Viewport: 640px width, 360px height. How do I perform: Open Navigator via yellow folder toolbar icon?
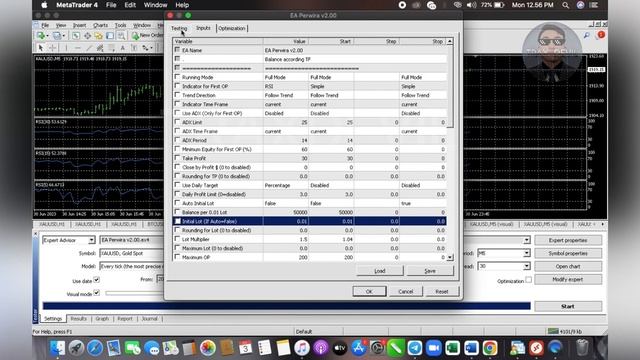[x=98, y=36]
